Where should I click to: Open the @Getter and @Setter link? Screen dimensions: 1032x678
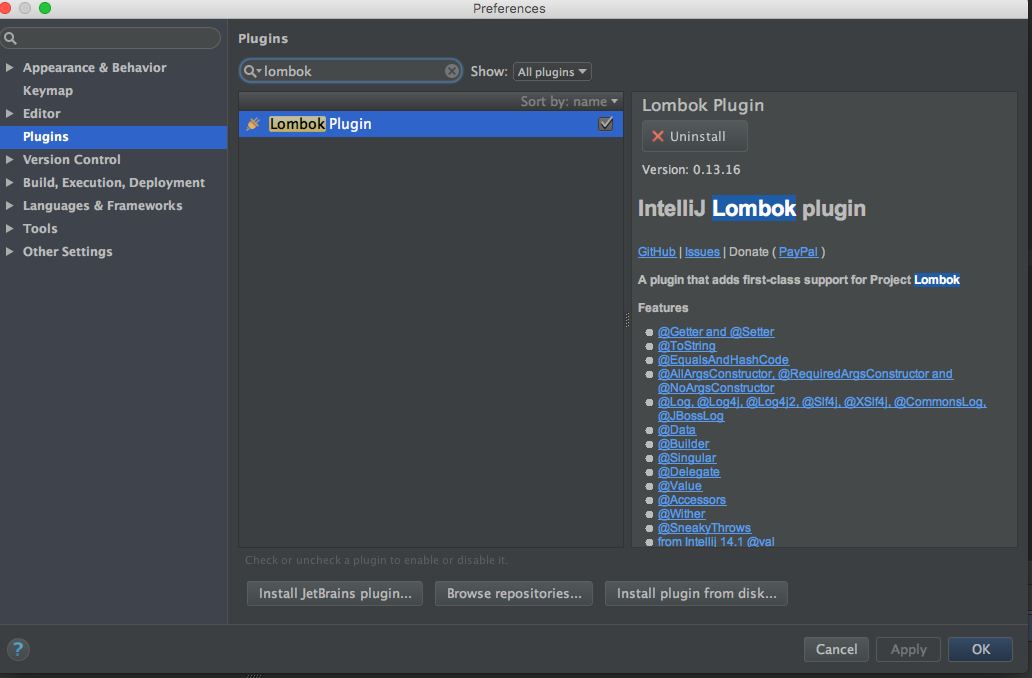click(x=716, y=332)
